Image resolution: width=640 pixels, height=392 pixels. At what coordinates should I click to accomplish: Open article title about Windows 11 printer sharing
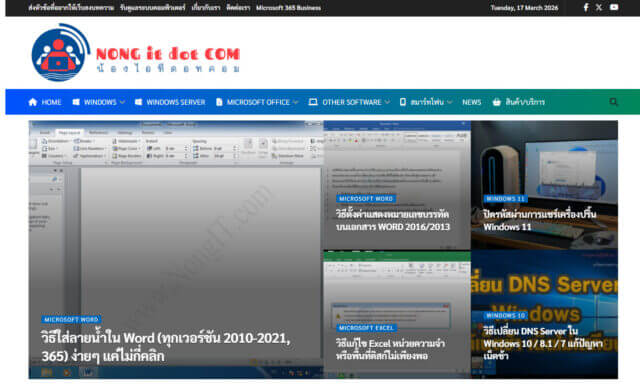tap(540, 220)
